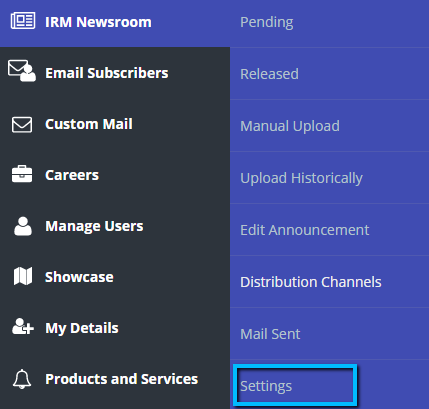Open the highlighted Settings item
The image size is (429, 409).
295,385
